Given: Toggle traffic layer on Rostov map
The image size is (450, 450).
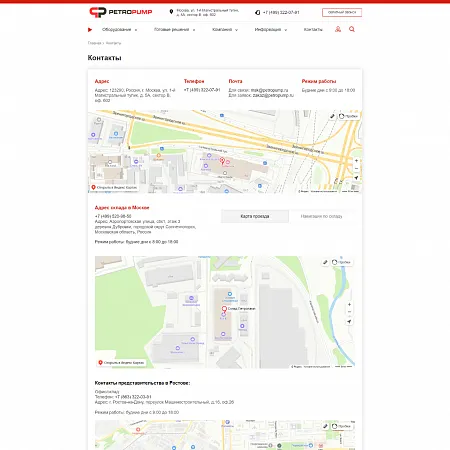Looking at the screenshot, I should (x=342, y=426).
